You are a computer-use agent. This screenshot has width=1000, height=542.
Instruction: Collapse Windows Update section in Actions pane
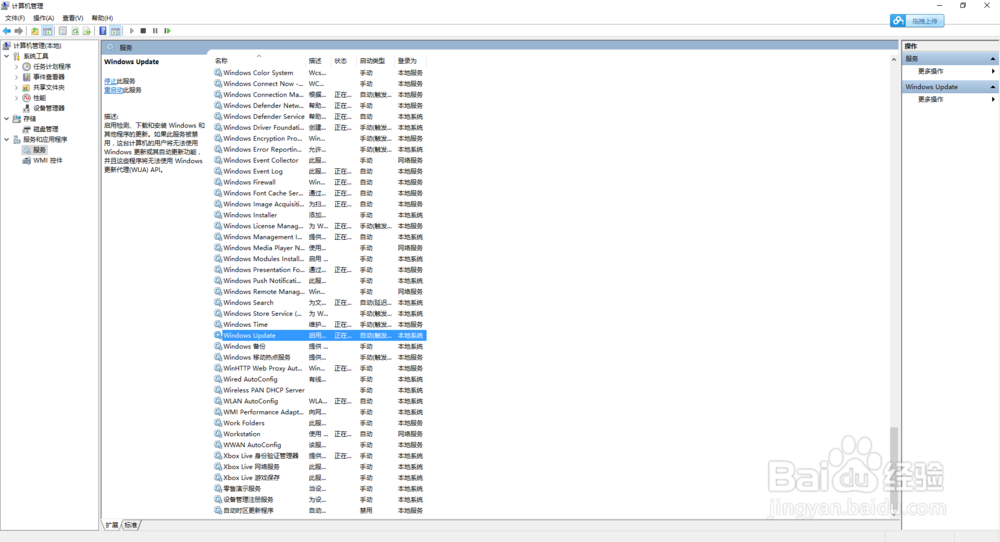992,87
